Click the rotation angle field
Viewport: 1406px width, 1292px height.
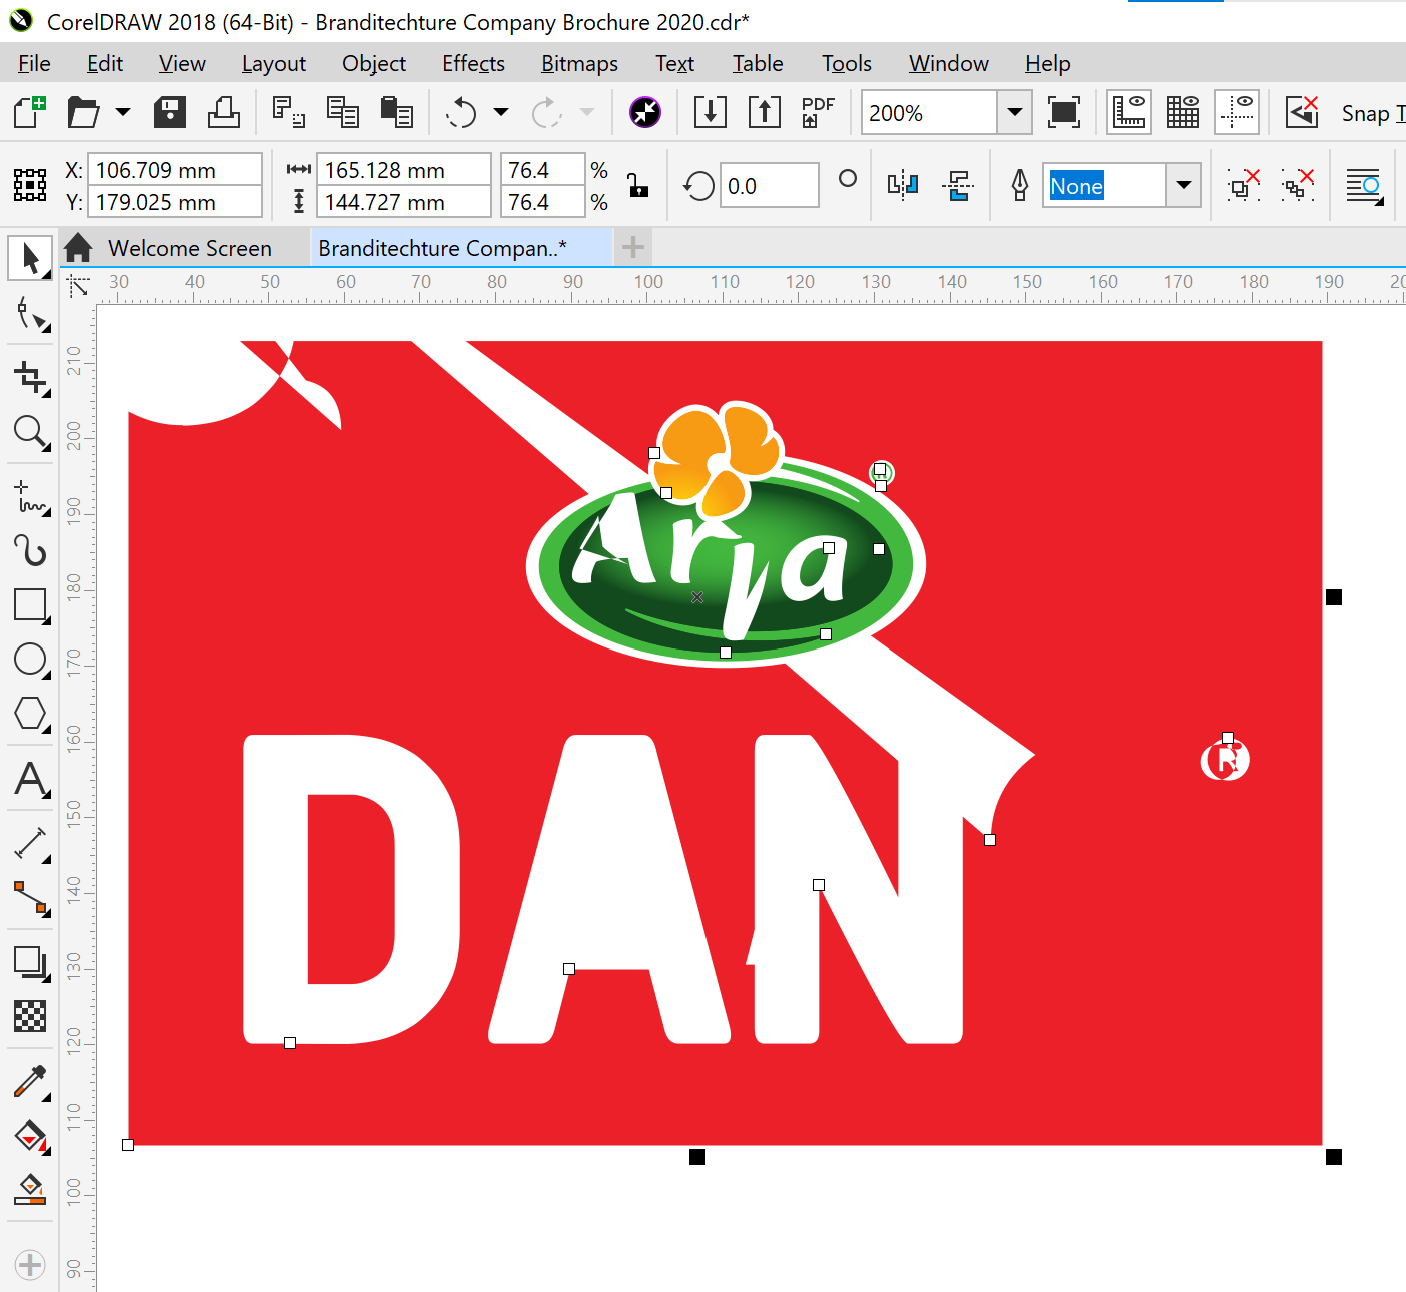pyautogui.click(x=768, y=186)
